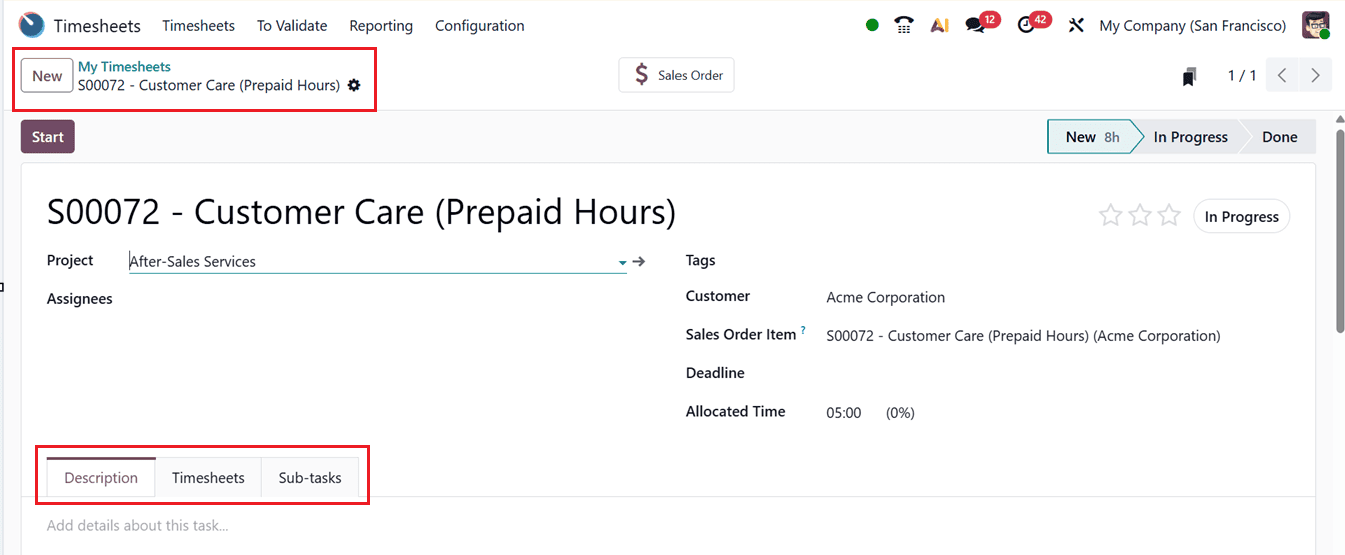Set stage to Done in the status bar
This screenshot has width=1345, height=555.
coord(1280,137)
